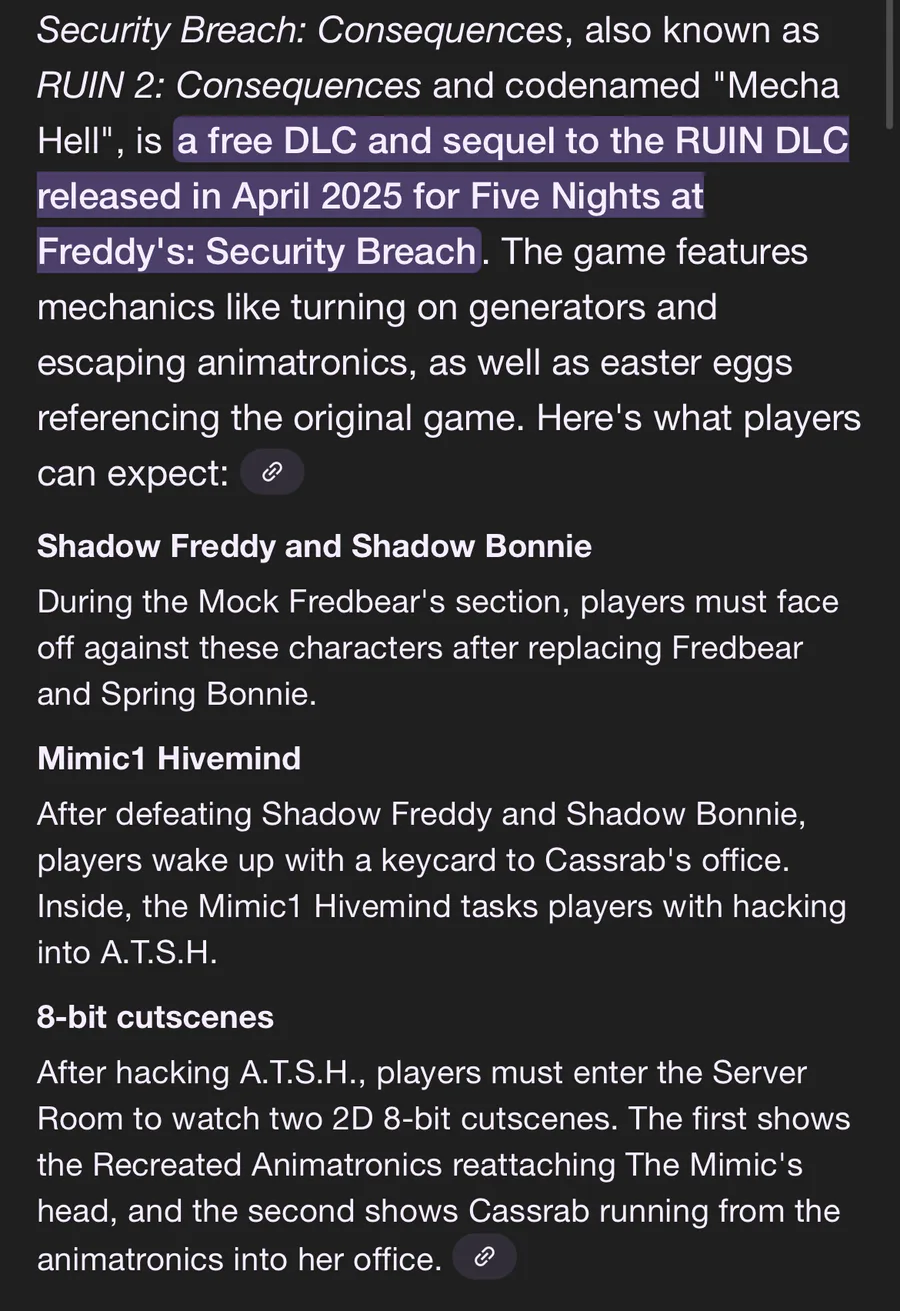Click the italic "Security Breach: Consequences" title
The image size is (900, 1311).
[x=300, y=31]
